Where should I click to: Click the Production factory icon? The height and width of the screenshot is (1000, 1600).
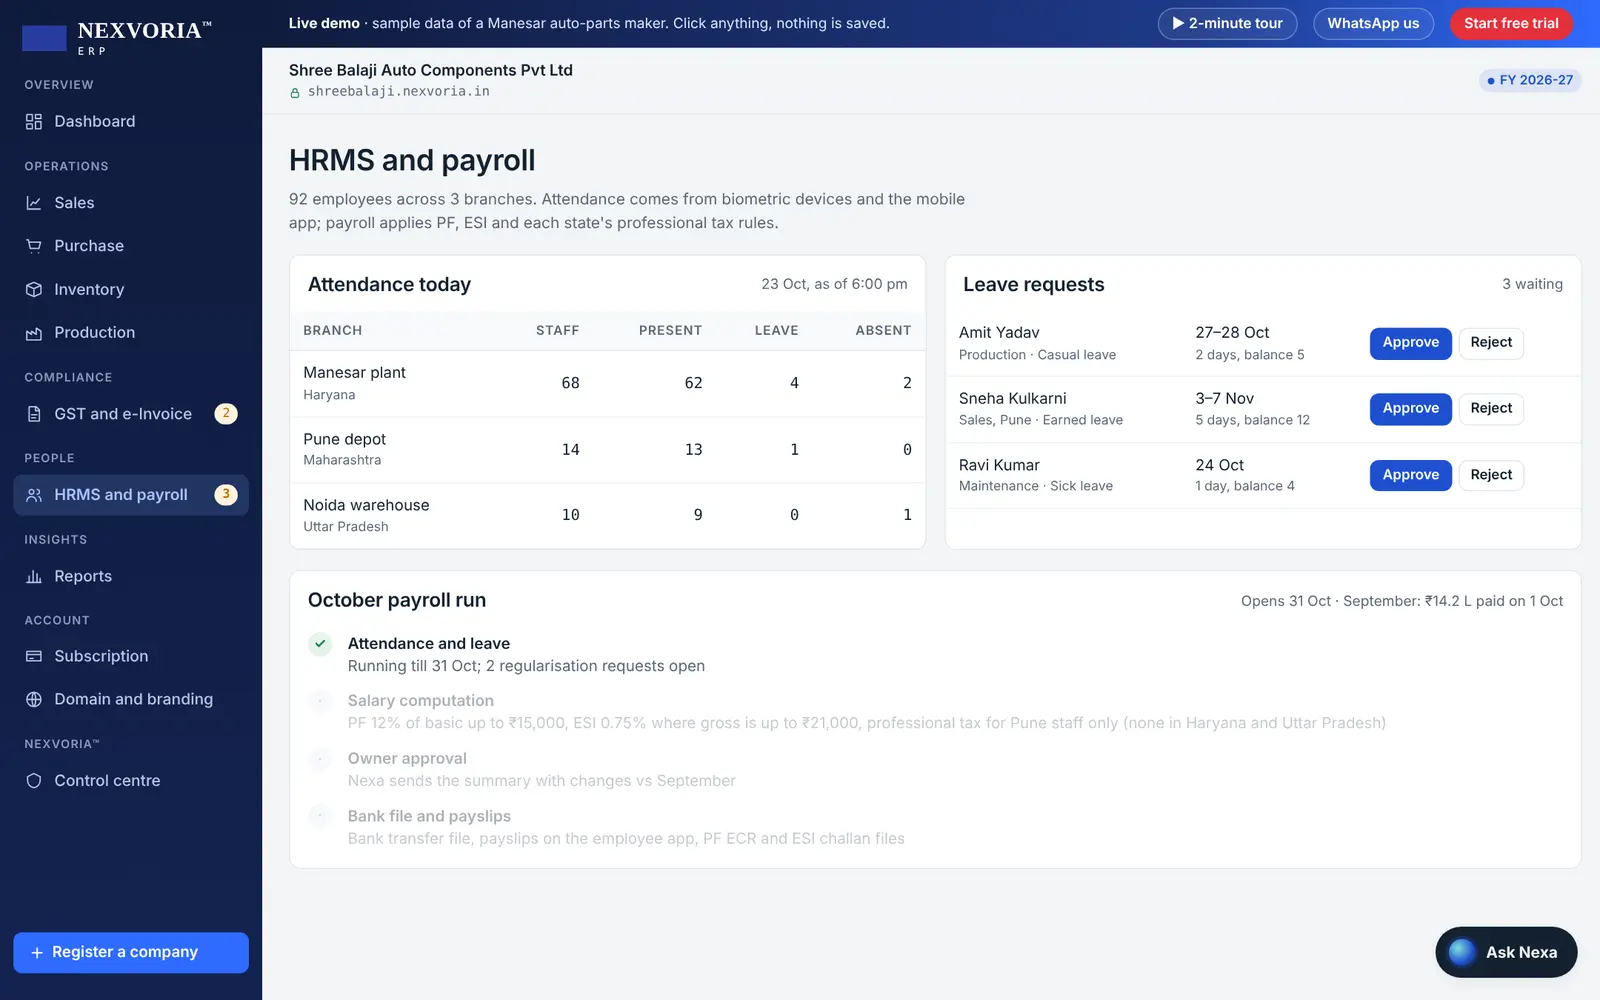click(34, 333)
